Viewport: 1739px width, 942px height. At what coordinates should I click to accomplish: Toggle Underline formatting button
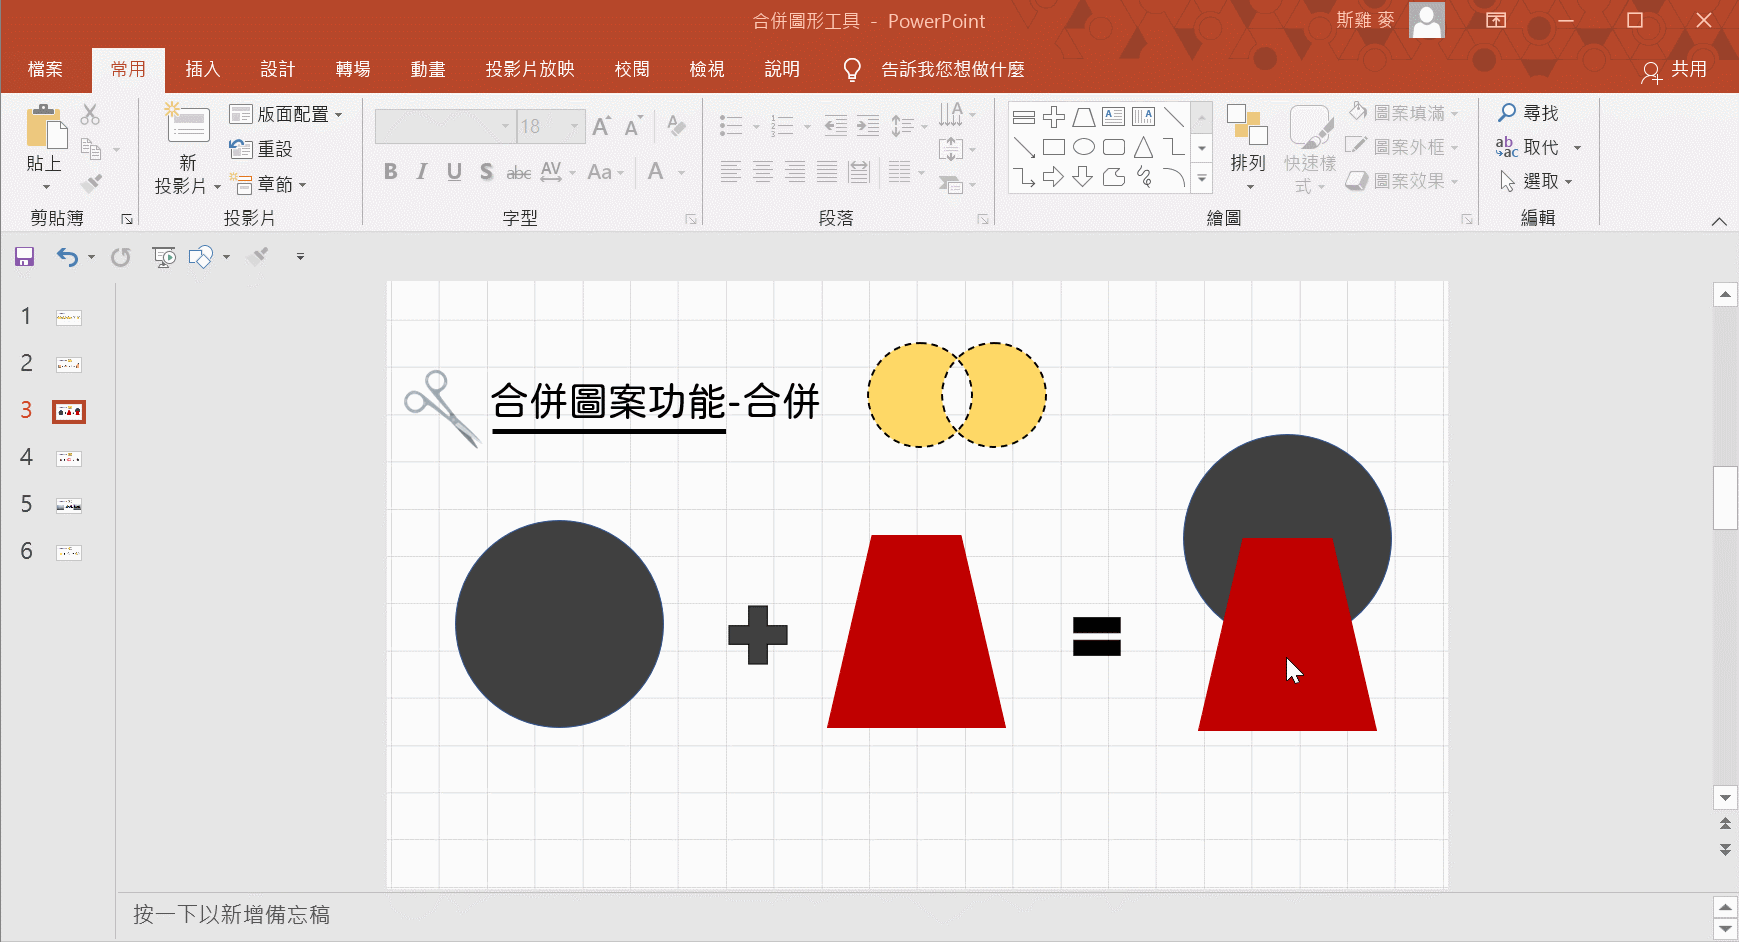click(454, 172)
